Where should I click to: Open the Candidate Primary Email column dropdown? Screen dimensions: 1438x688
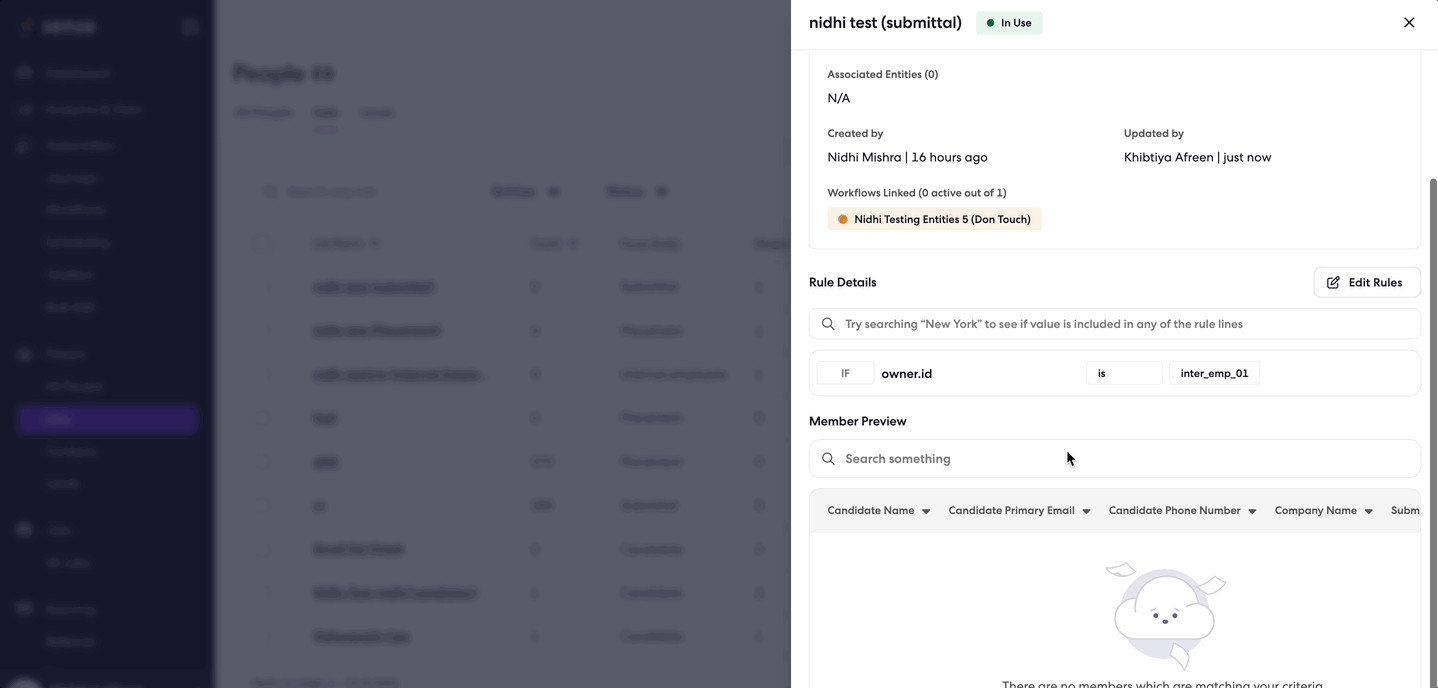click(x=1086, y=511)
